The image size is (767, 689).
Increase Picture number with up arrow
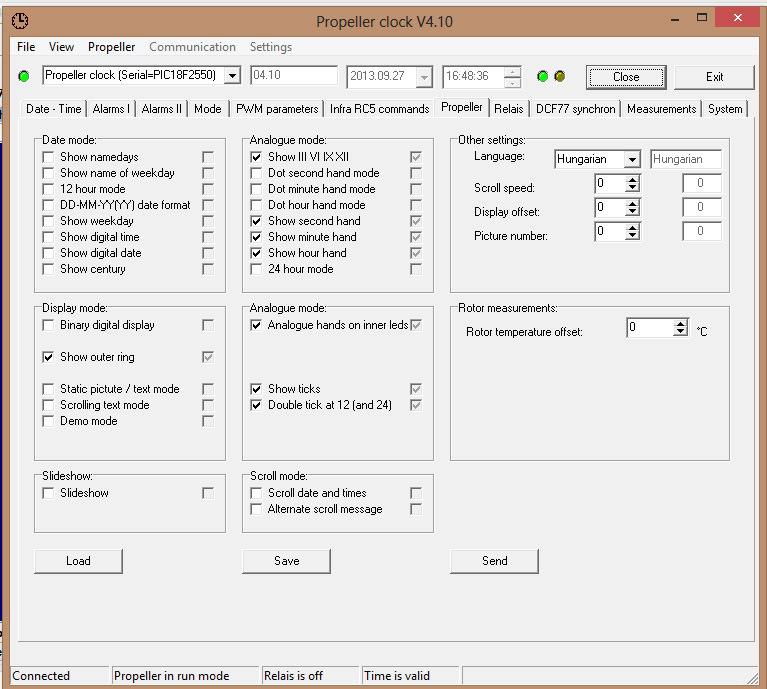[632, 228]
